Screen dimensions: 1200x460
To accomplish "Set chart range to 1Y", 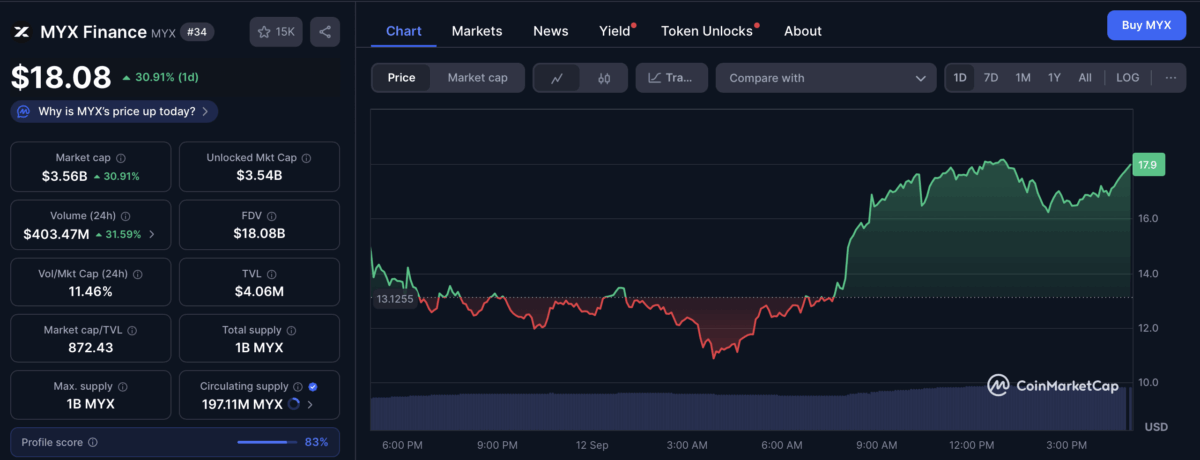I will [x=1054, y=78].
